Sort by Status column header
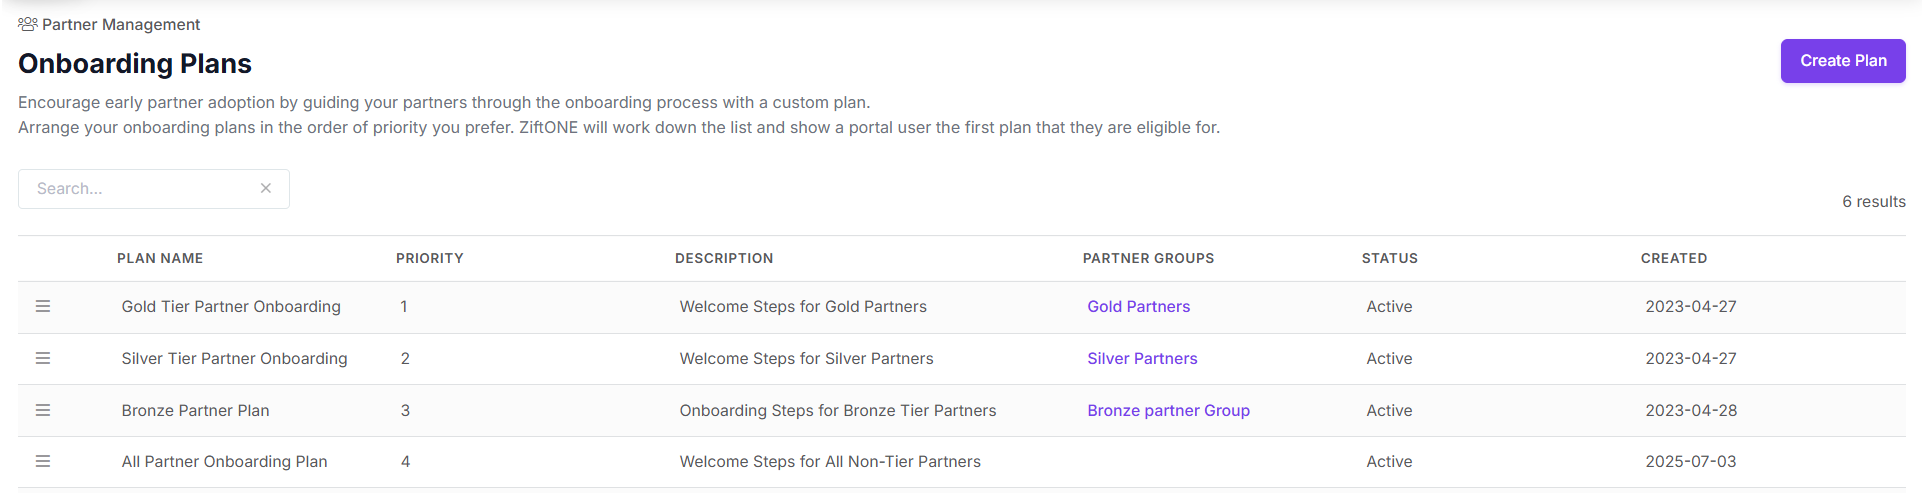 coord(1390,258)
